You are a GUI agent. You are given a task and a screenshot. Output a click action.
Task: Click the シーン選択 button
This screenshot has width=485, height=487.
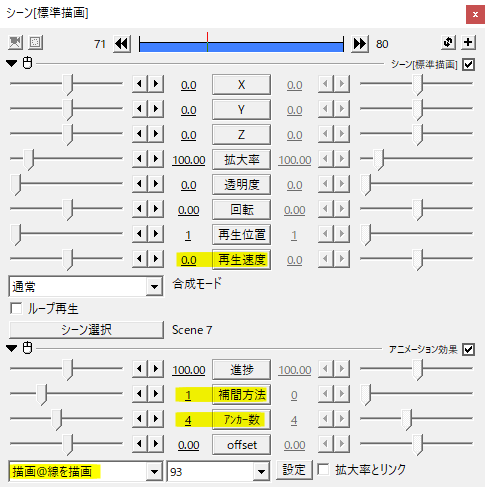click(x=86, y=330)
